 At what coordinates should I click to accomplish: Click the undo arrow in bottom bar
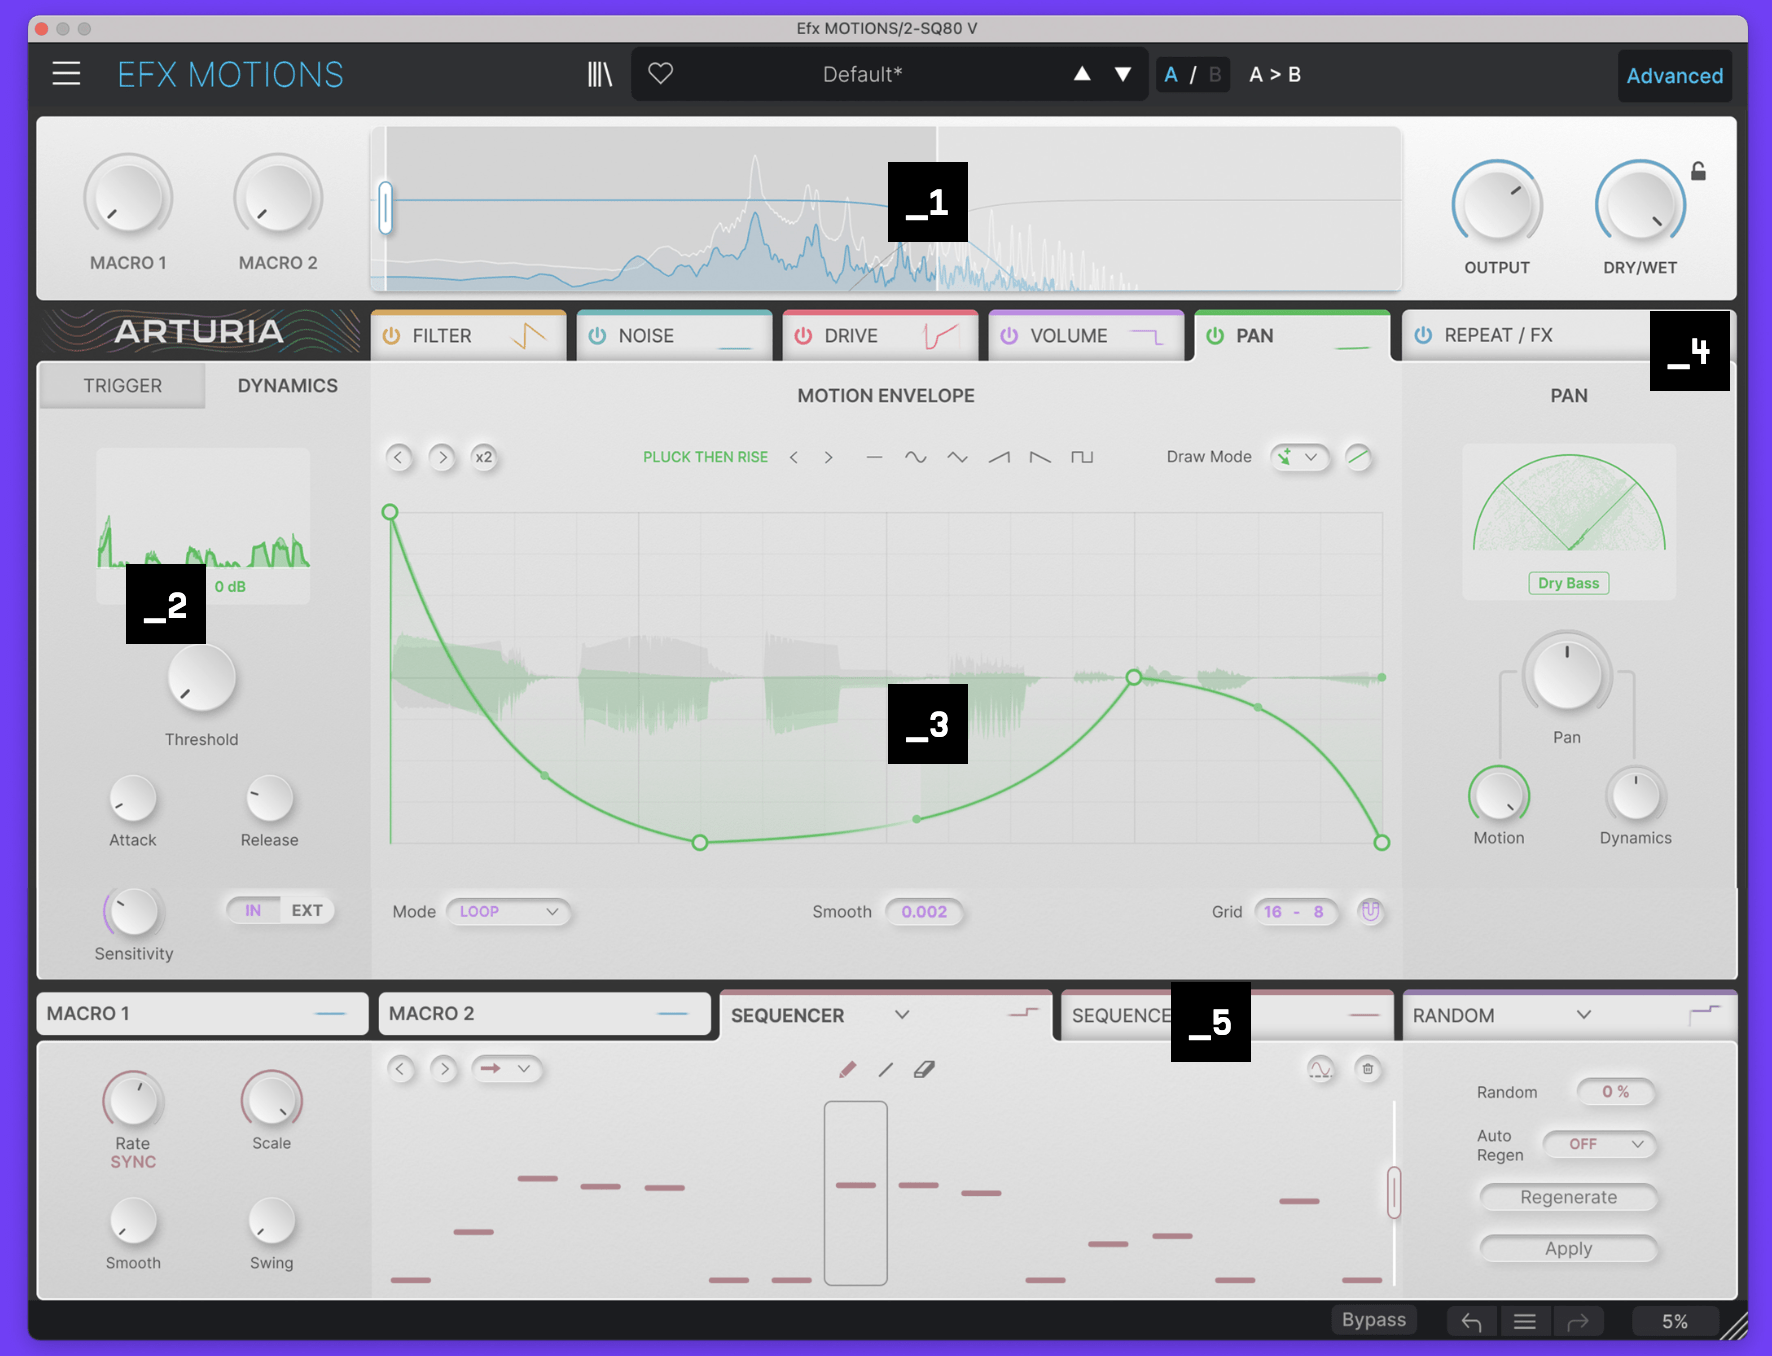coord(1471,1322)
